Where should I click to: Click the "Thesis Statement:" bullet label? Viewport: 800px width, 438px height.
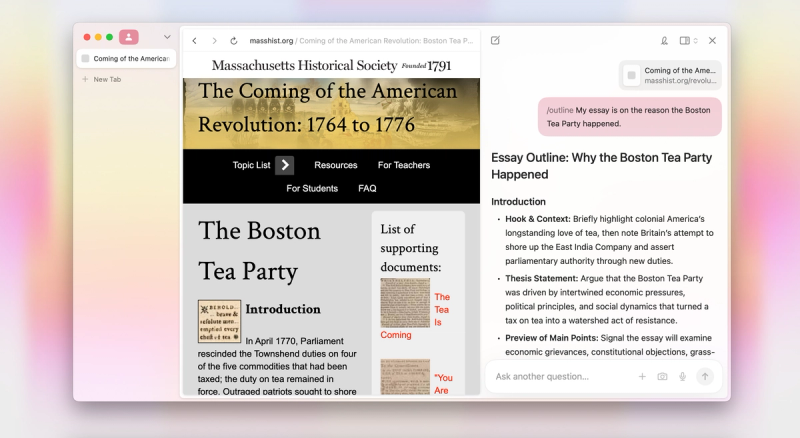(x=541, y=279)
